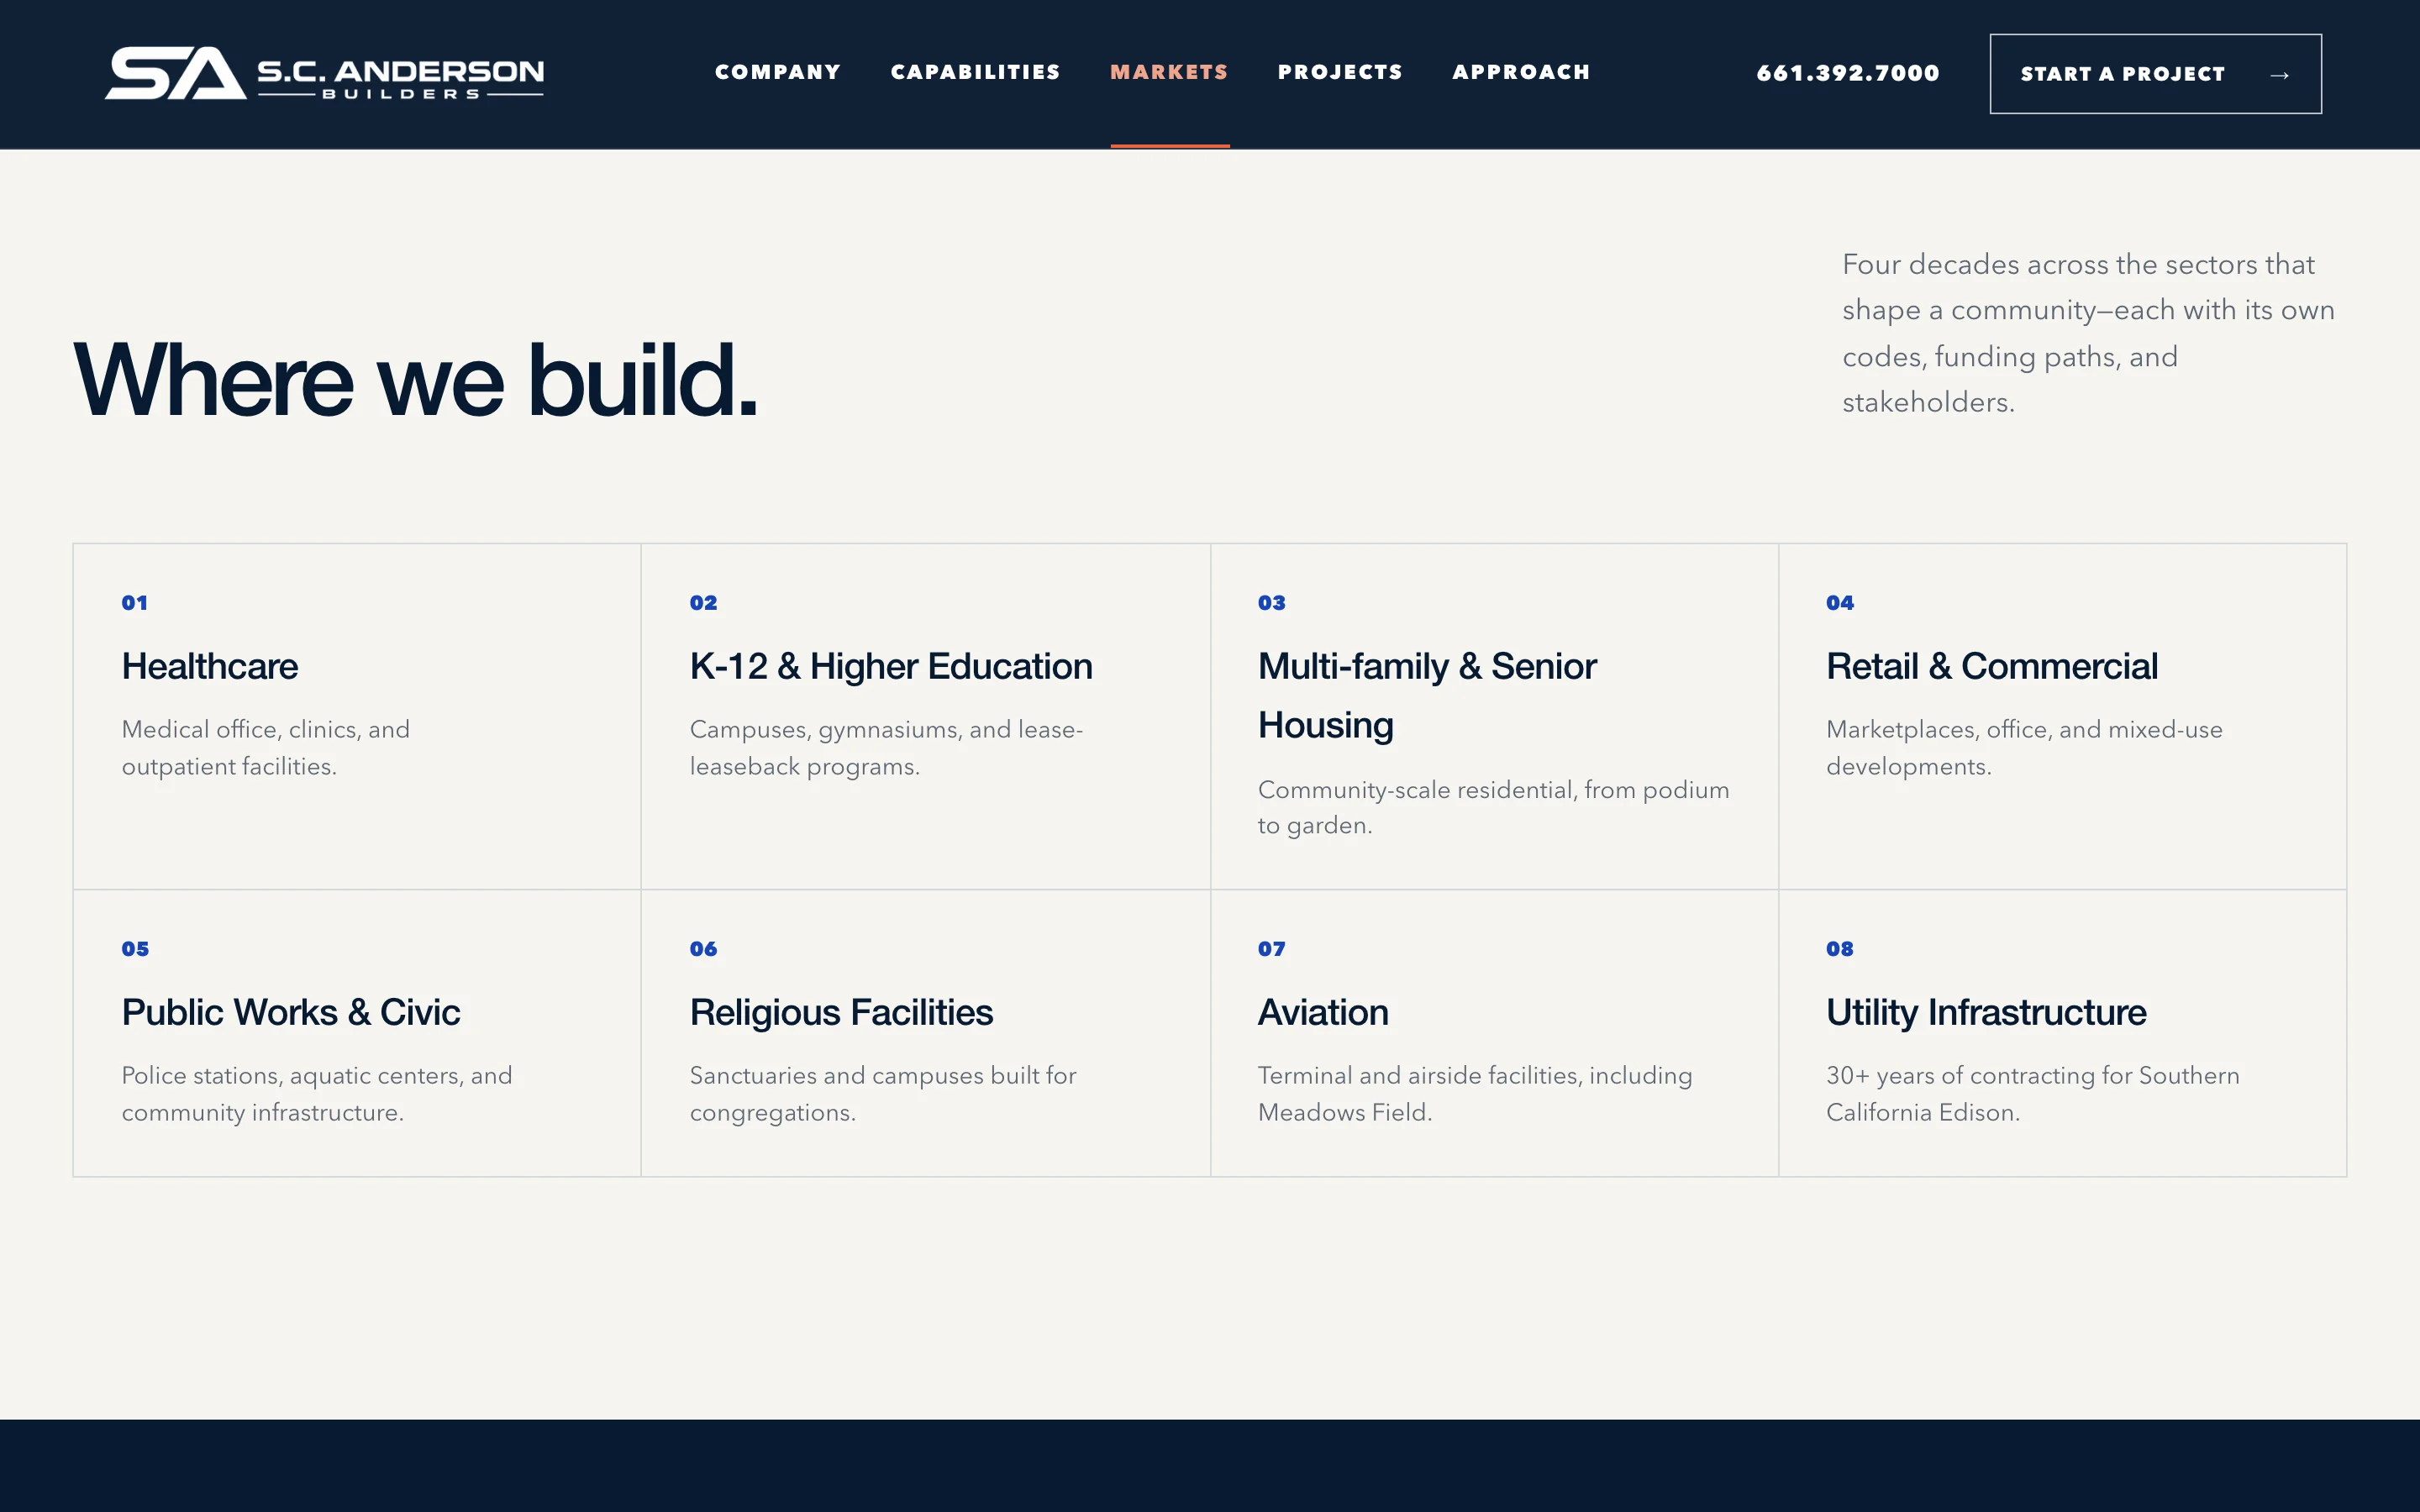Click 'Sanctuaries and campuses built for congregations' text
Screen dimensions: 2420x1512
tap(883, 1094)
